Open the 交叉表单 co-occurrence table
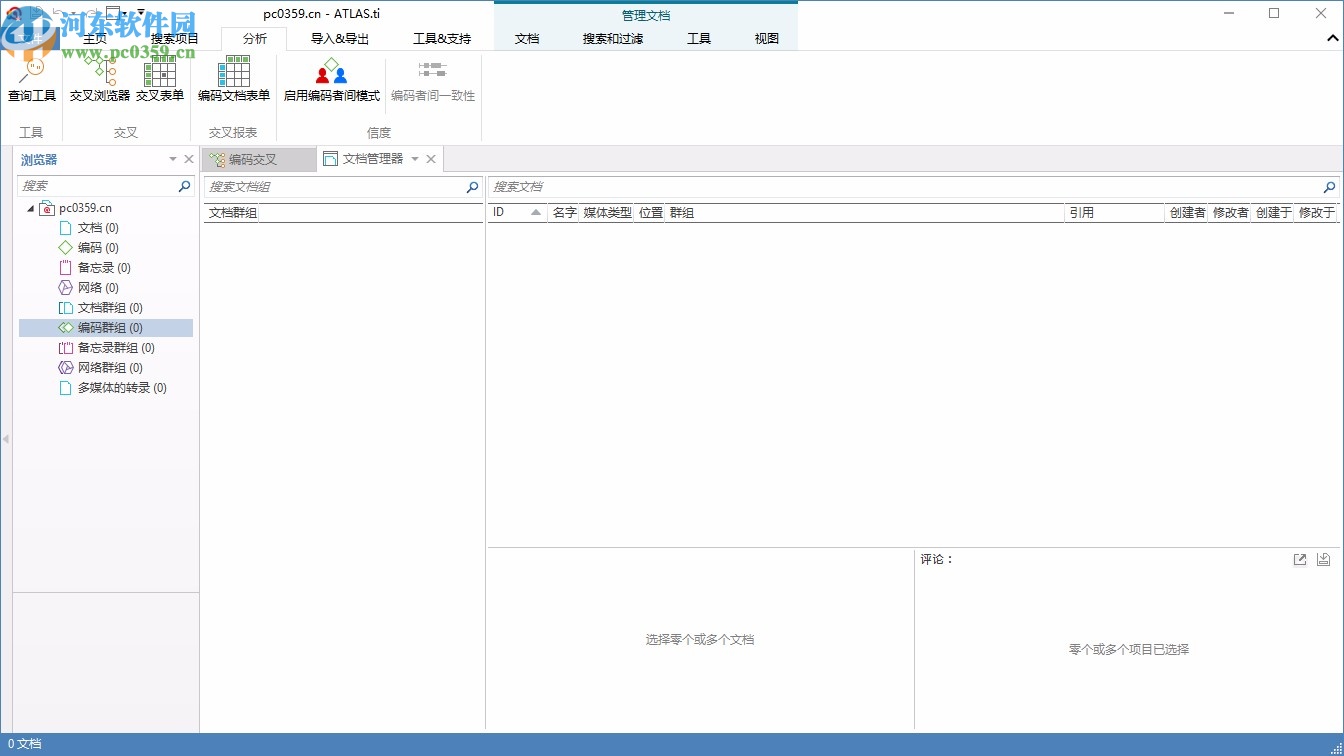 pyautogui.click(x=160, y=80)
